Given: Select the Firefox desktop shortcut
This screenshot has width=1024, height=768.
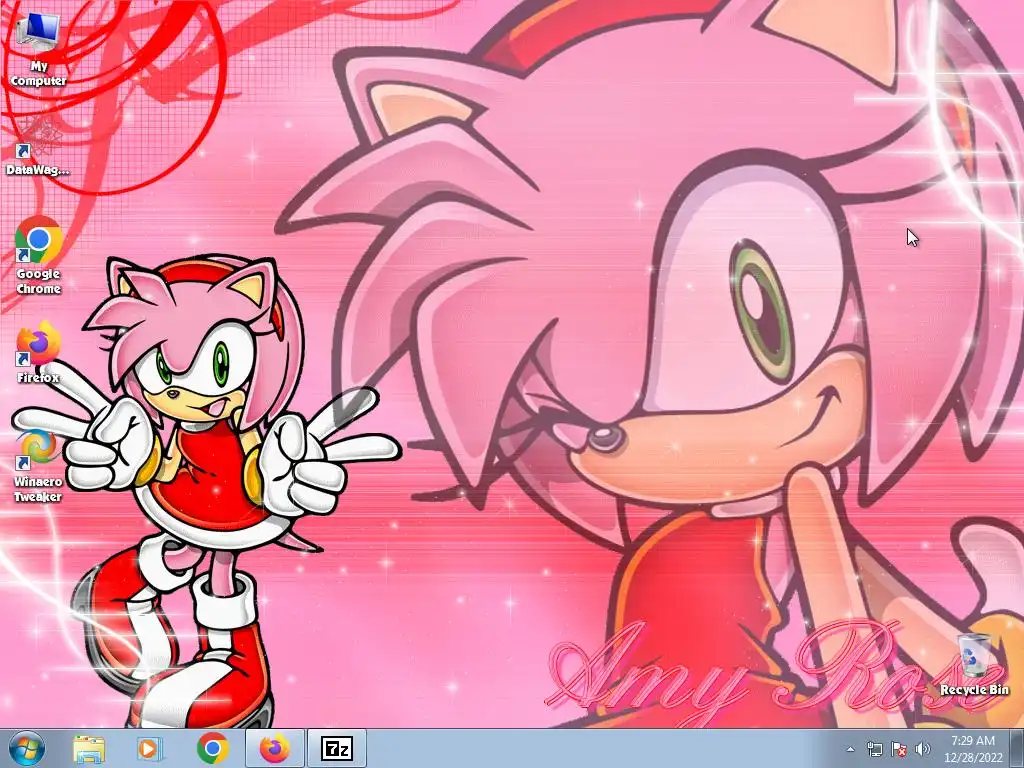Looking at the screenshot, I should click(x=39, y=351).
